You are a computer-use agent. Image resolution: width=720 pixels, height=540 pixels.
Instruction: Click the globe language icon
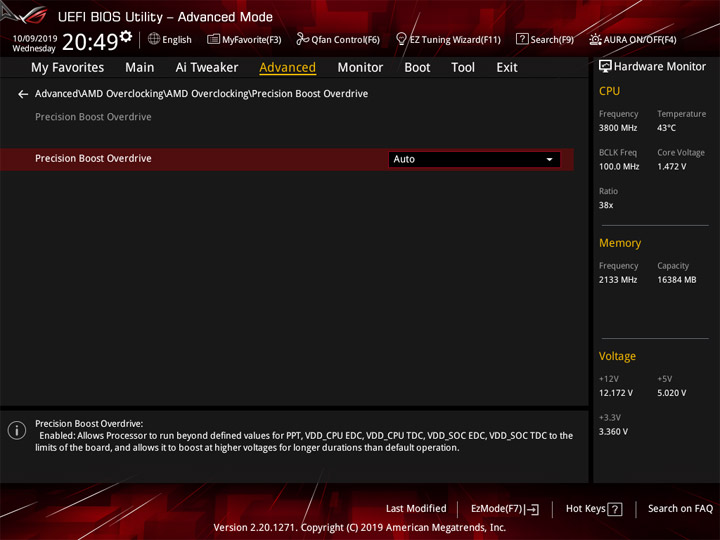pos(154,39)
